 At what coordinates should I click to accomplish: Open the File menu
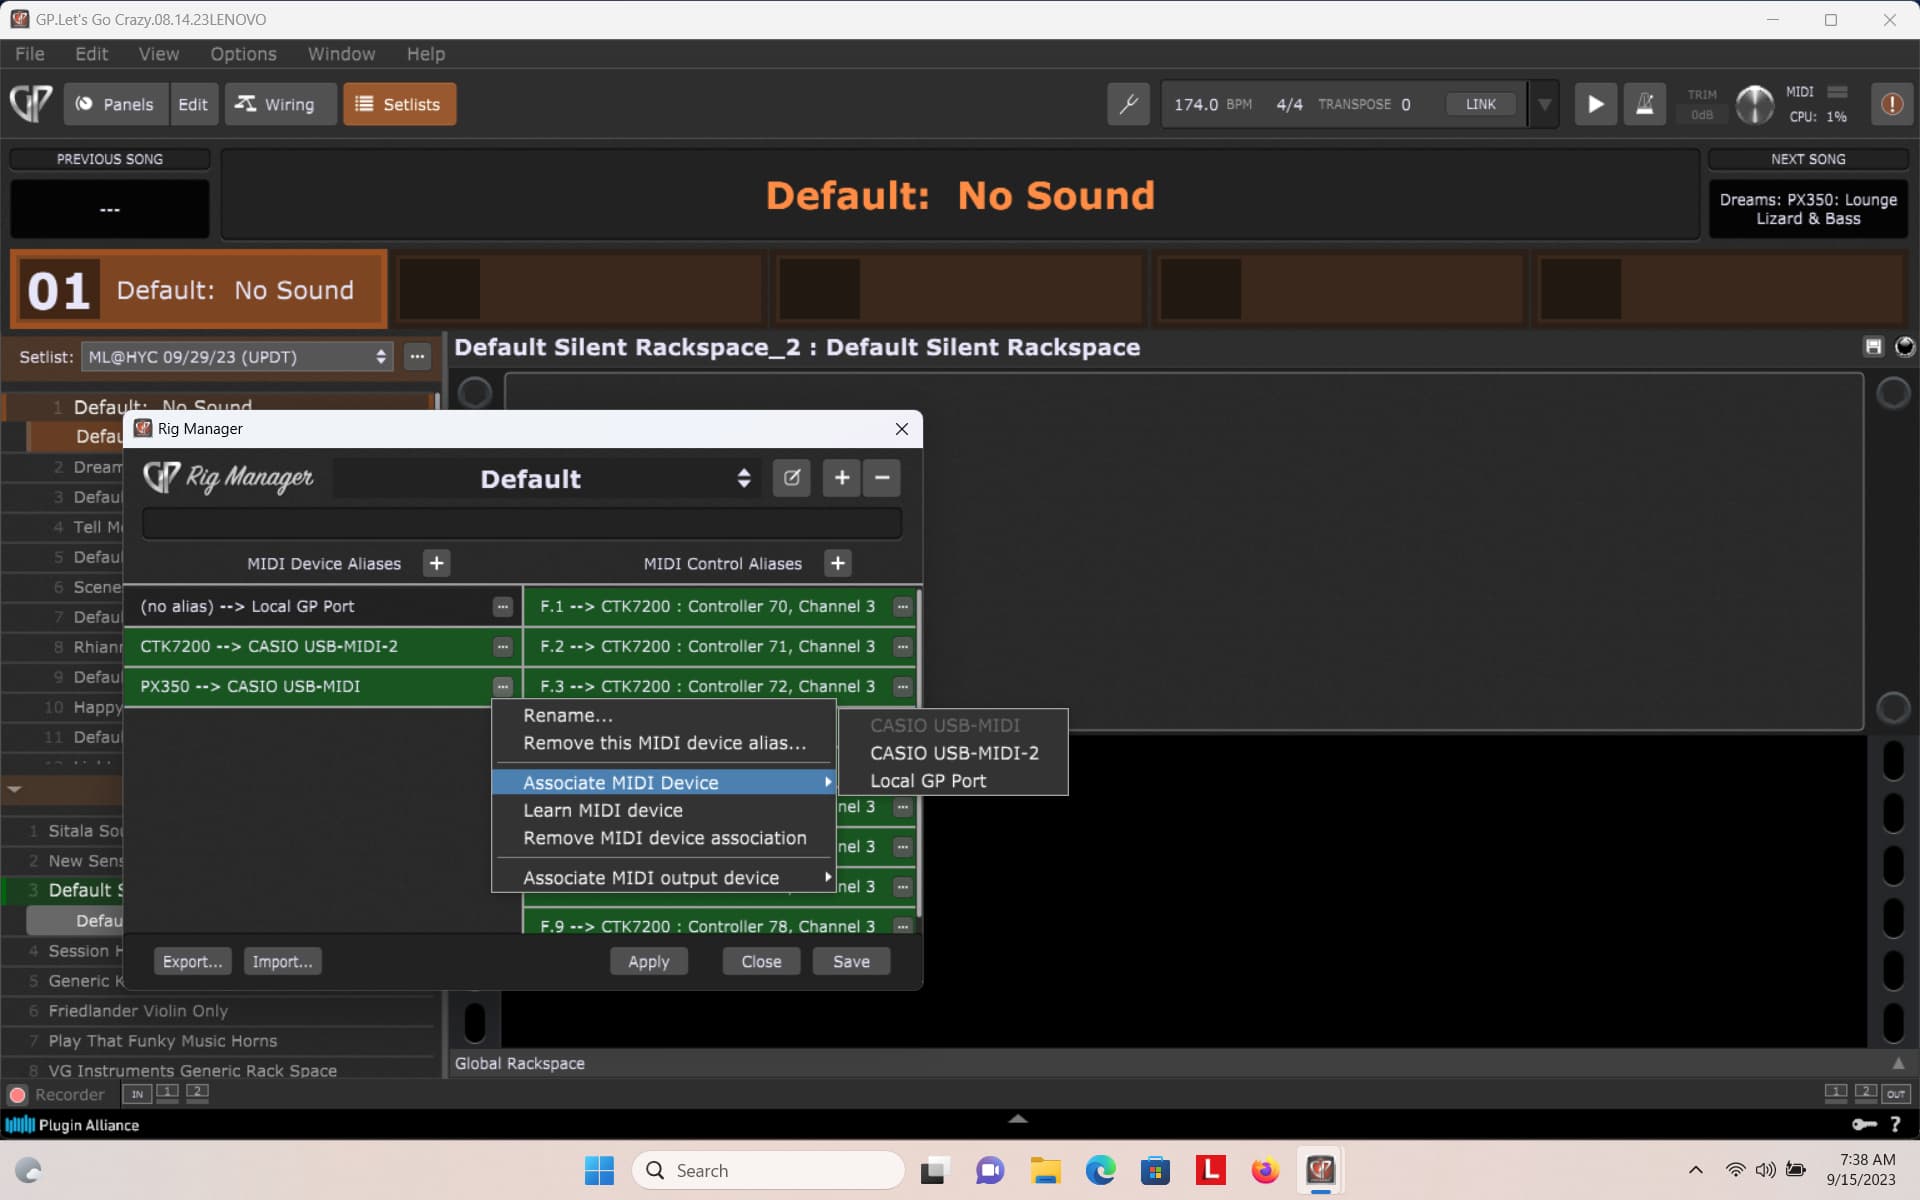[x=30, y=54]
